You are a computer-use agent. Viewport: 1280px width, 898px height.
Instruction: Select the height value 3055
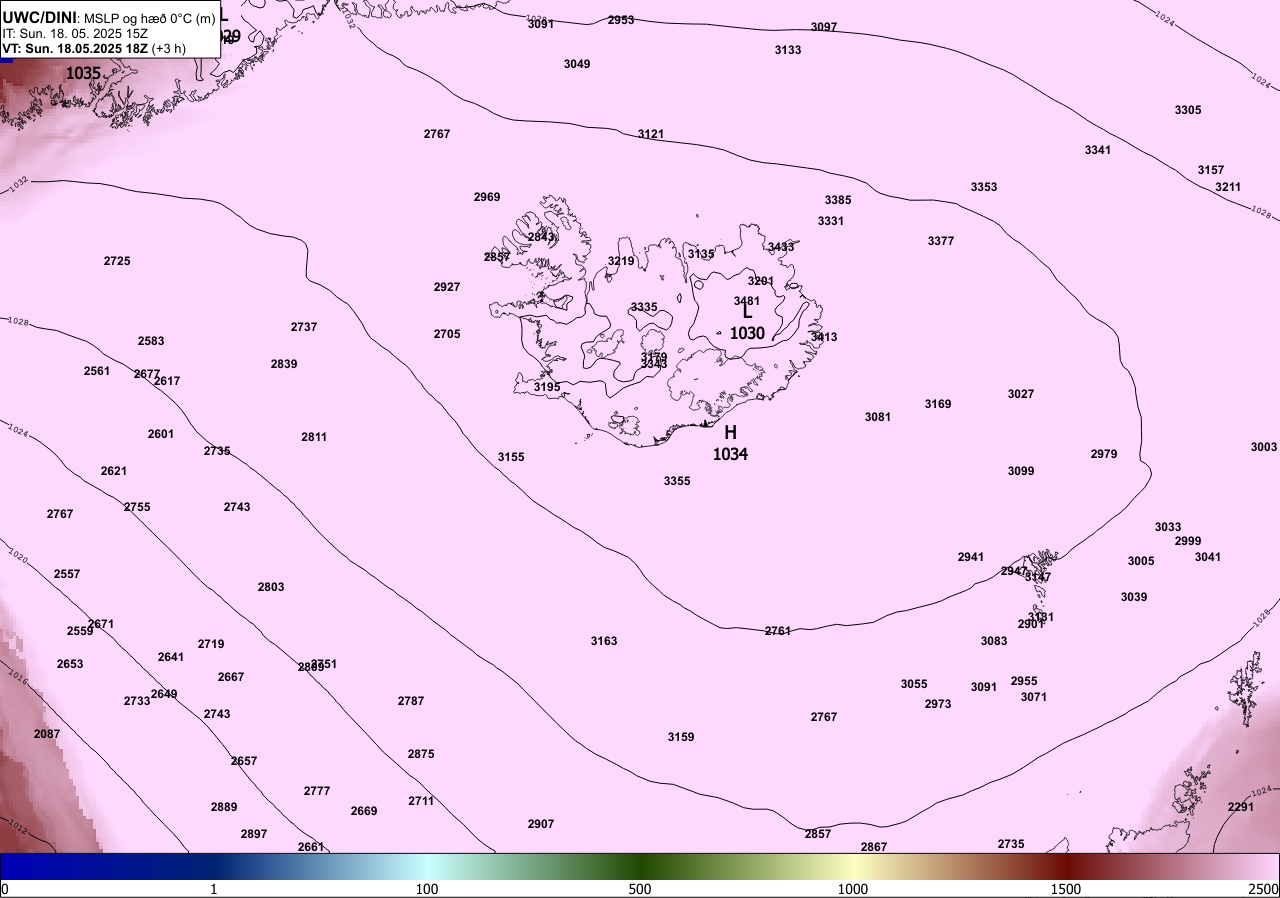[x=914, y=684]
